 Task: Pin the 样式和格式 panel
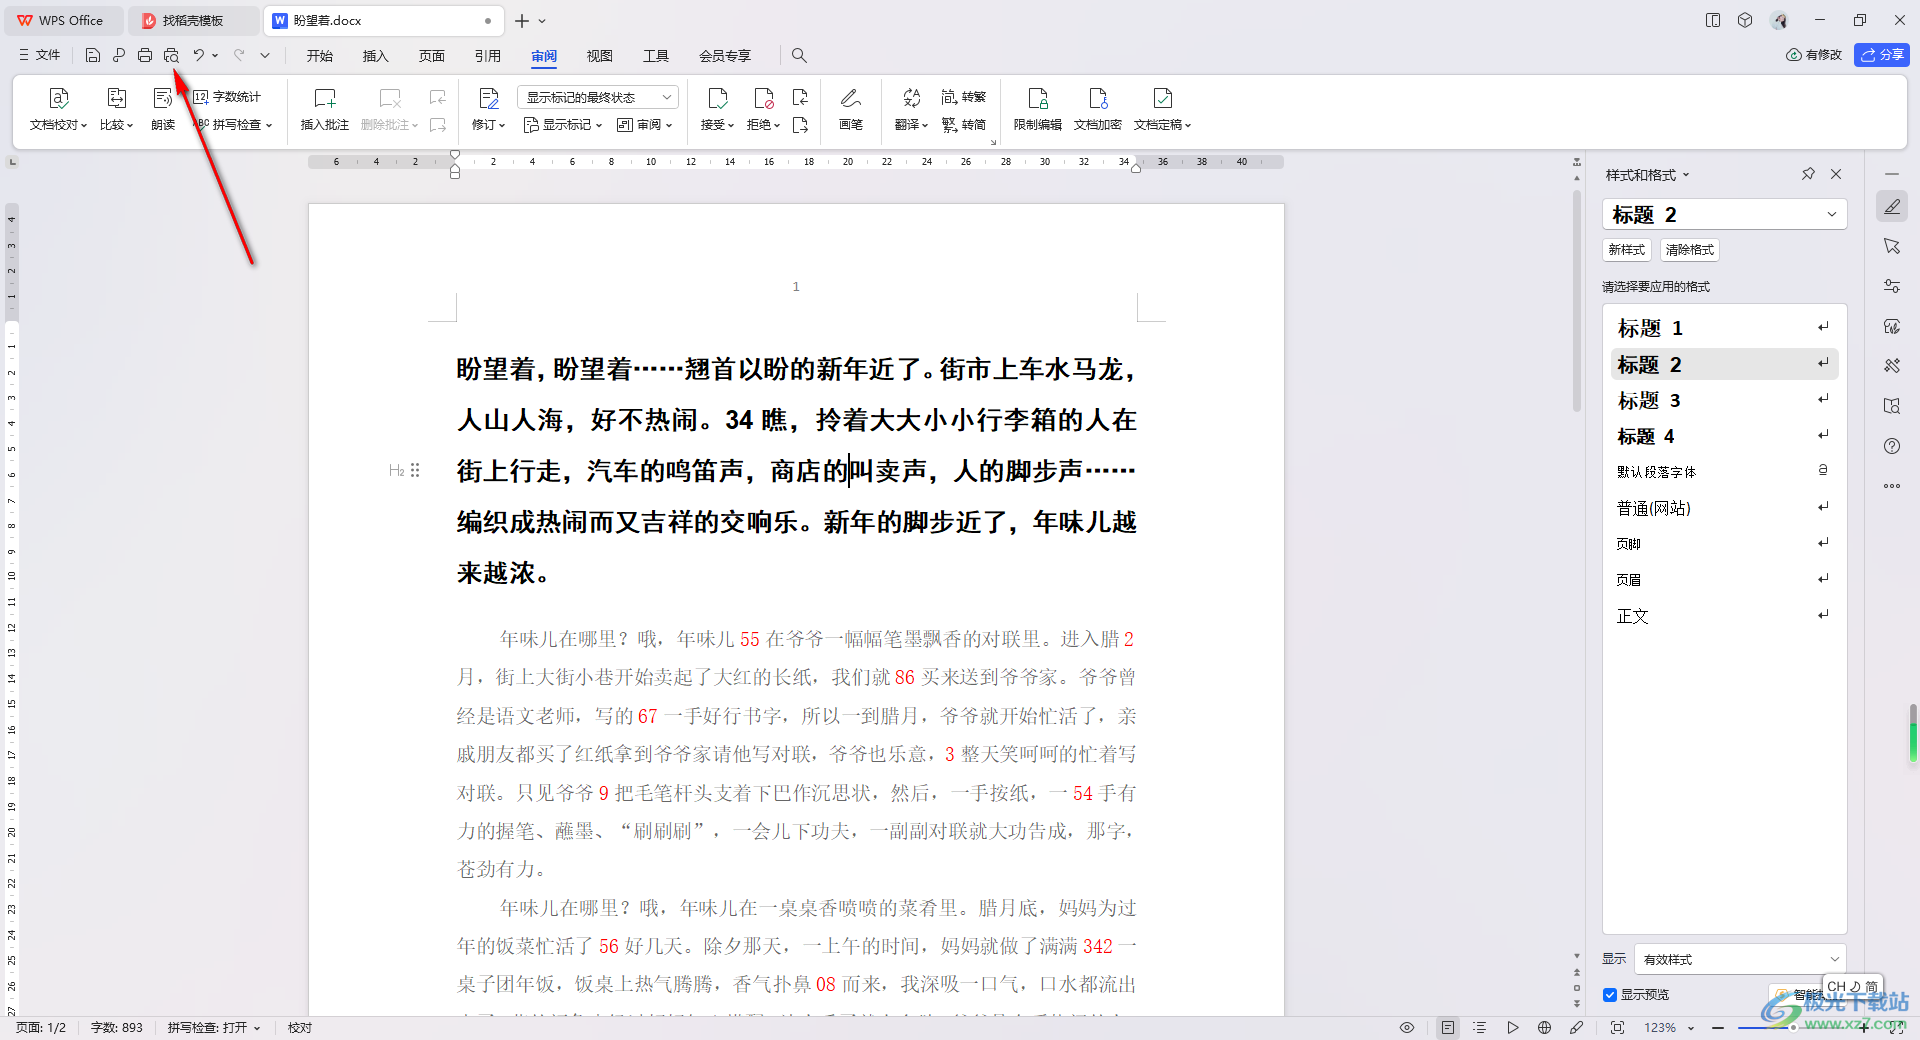(x=1808, y=174)
